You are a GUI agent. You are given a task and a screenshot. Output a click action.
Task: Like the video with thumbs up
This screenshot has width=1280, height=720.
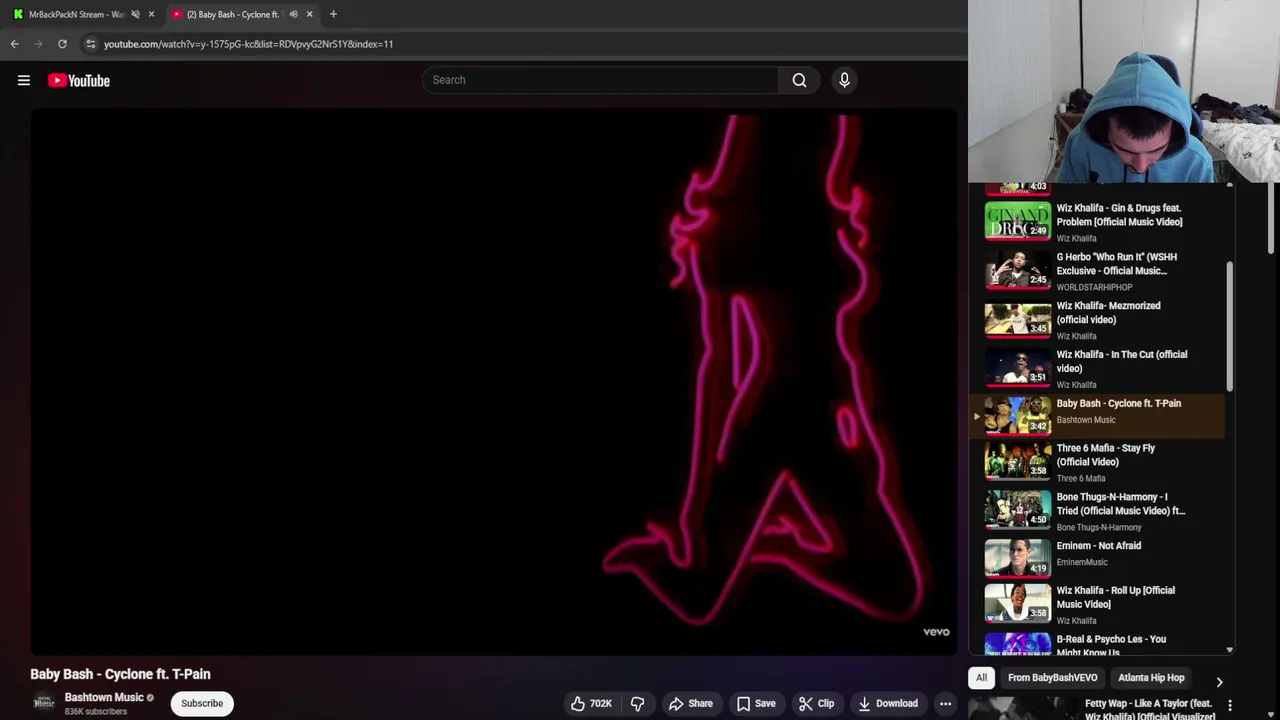pos(591,703)
